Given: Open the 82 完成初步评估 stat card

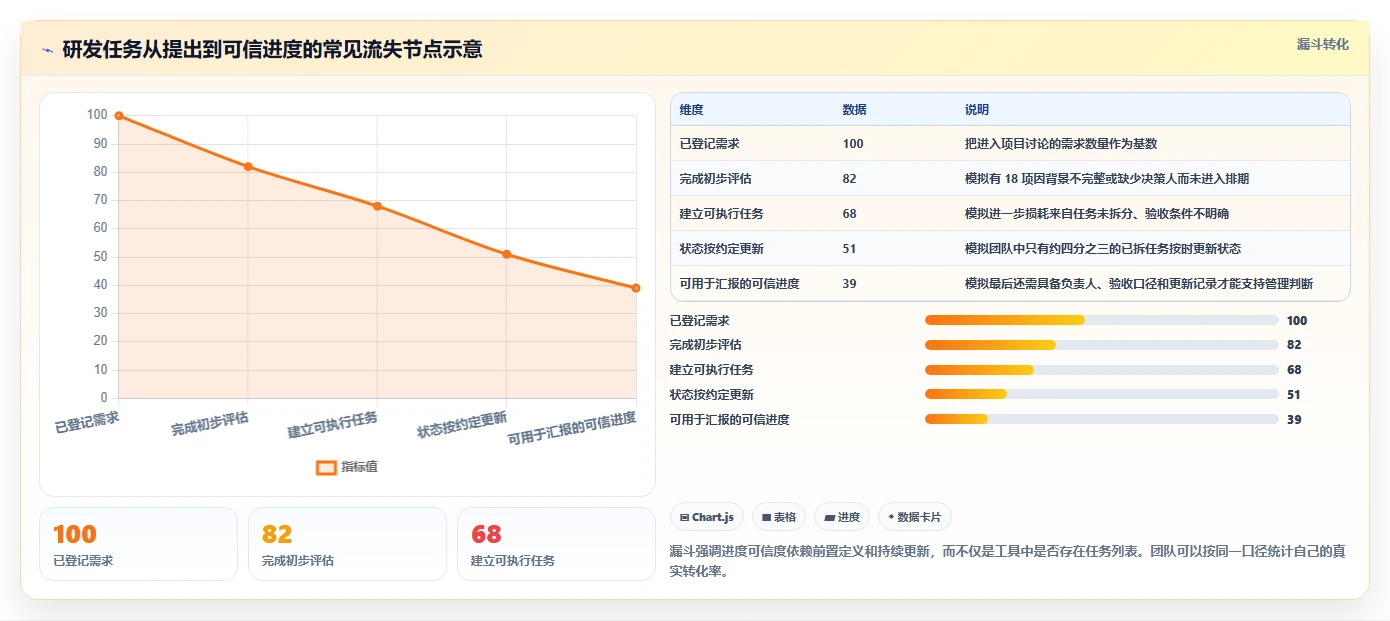Looking at the screenshot, I should 347,544.
